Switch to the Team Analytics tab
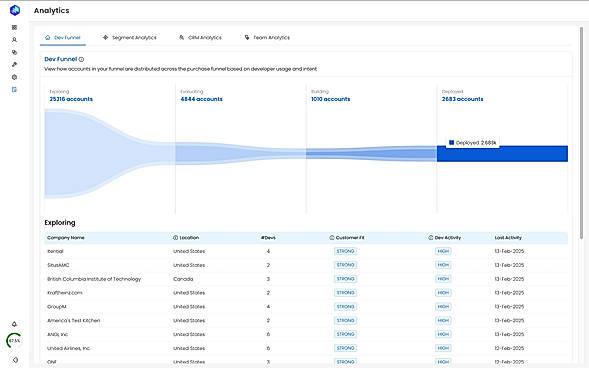This screenshot has width=589, height=368. (x=267, y=38)
